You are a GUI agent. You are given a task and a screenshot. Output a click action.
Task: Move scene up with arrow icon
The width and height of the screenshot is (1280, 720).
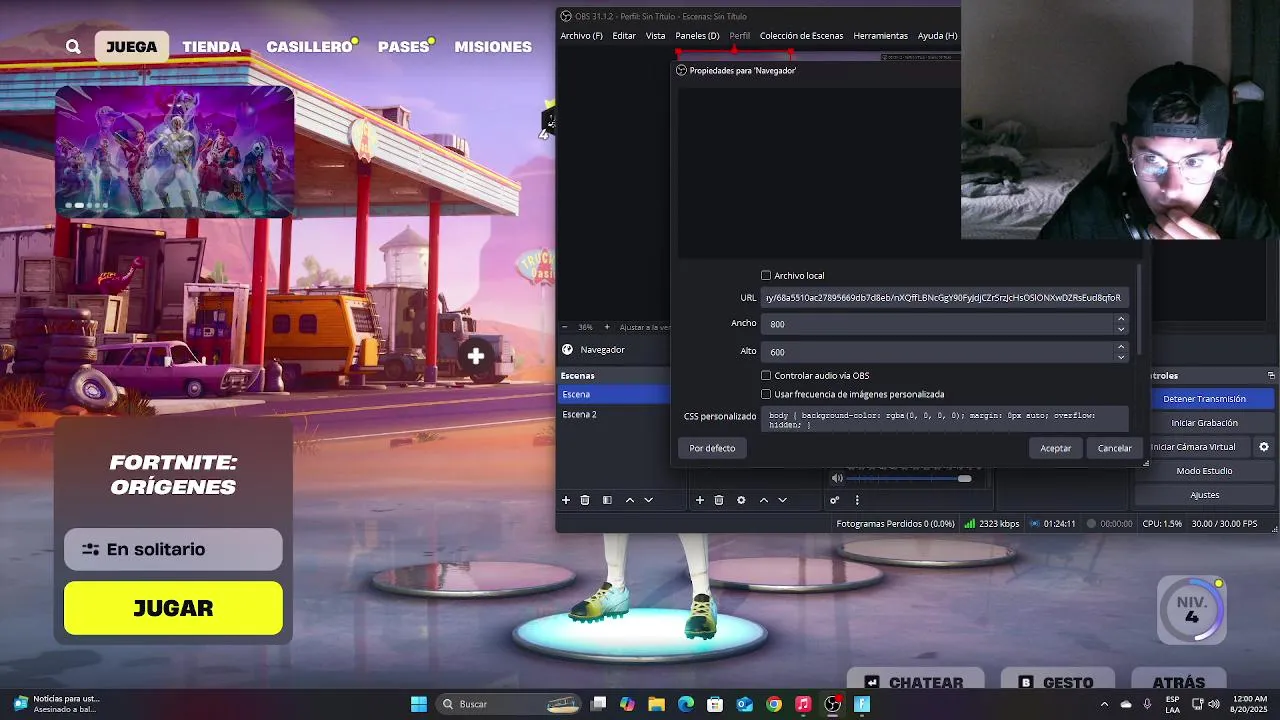pyautogui.click(x=629, y=500)
